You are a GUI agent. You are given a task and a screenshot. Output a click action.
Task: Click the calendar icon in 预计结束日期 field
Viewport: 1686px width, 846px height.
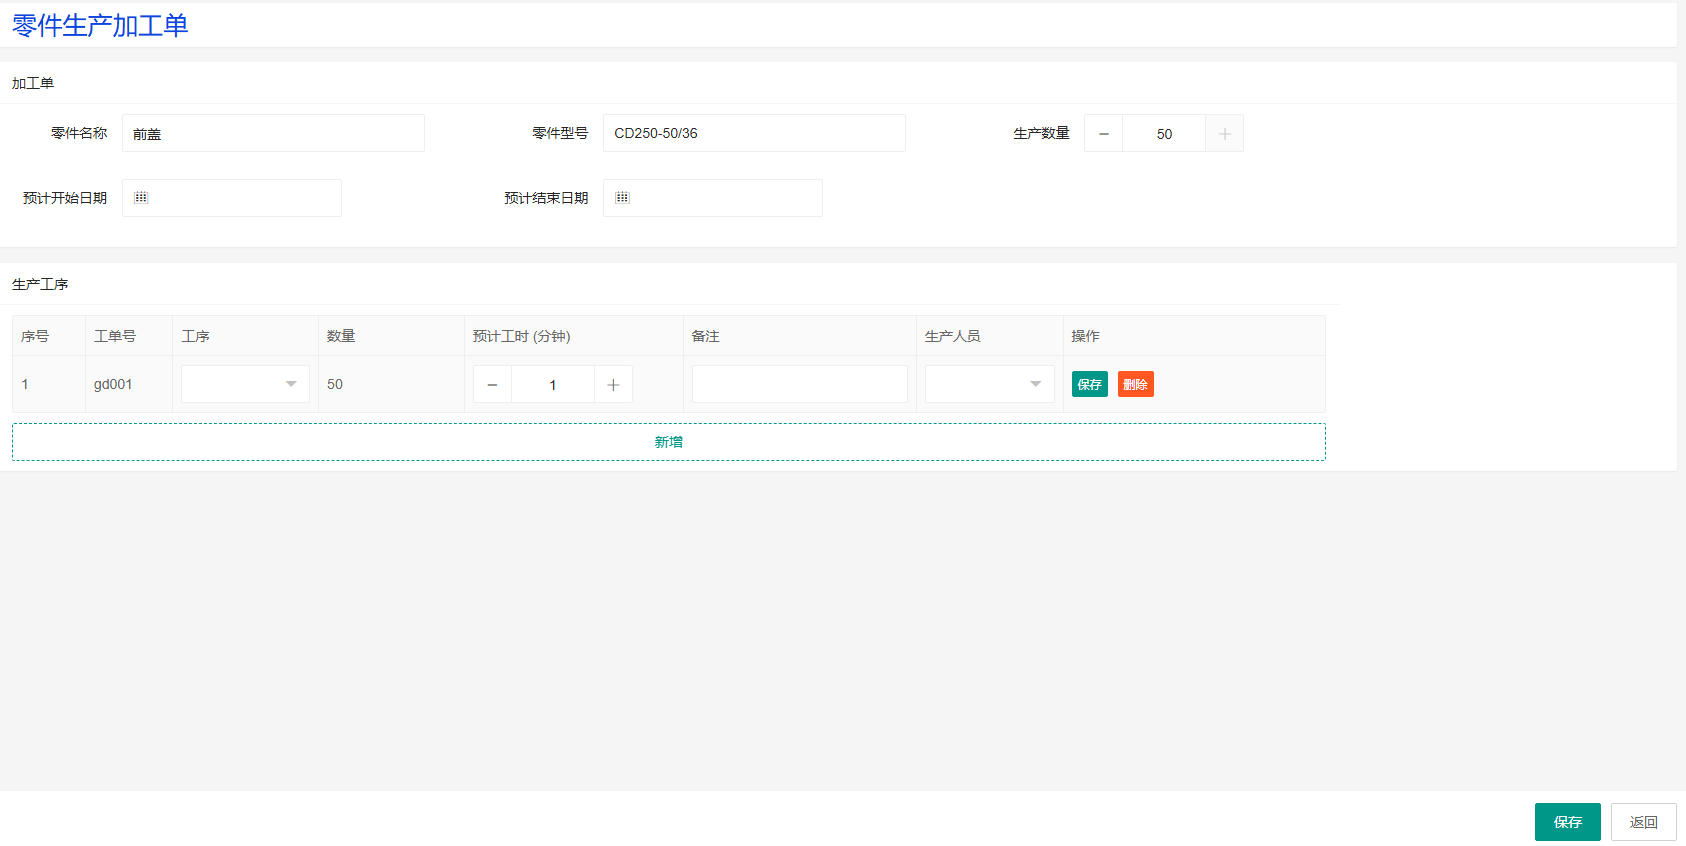tap(622, 198)
